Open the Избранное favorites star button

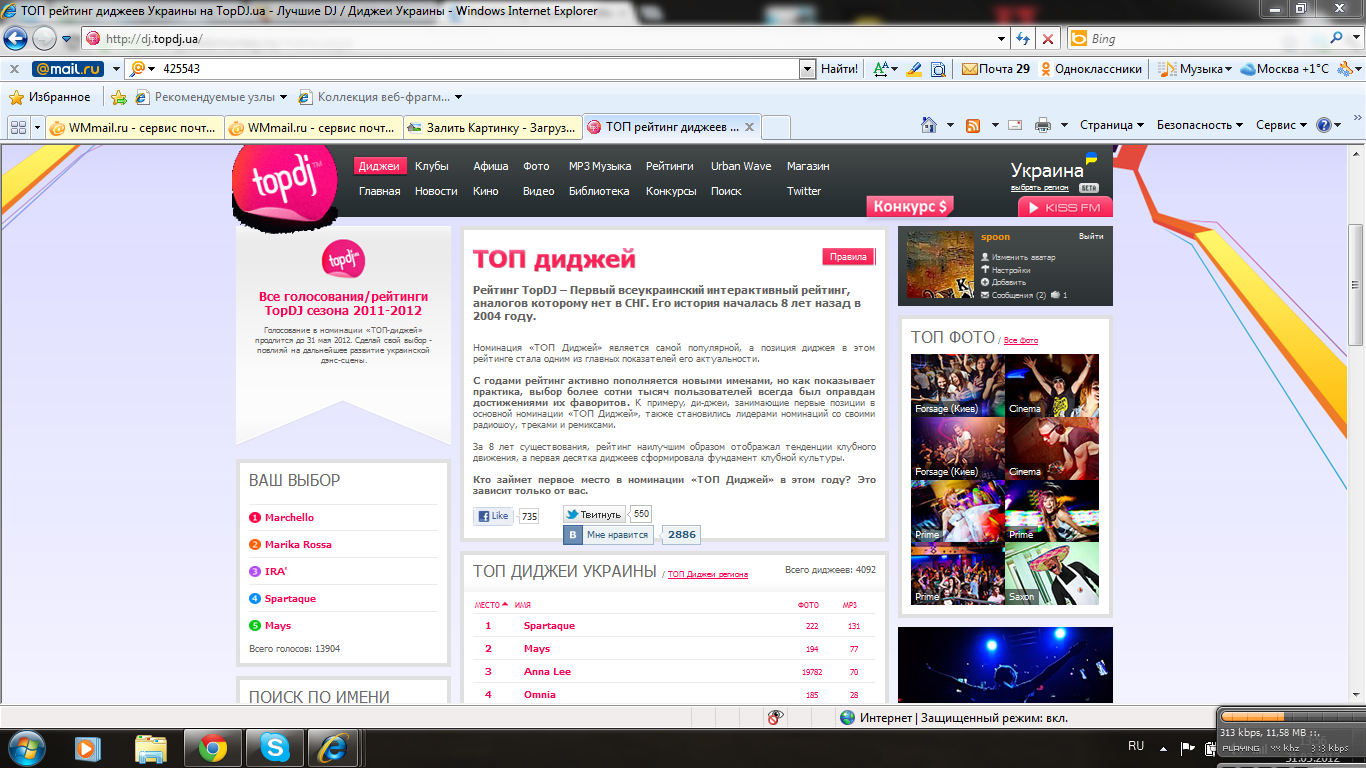[50, 97]
